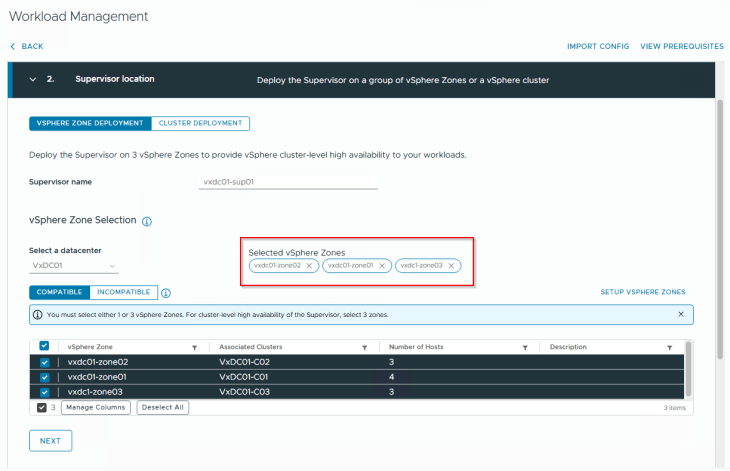The width and height of the screenshot is (730, 471).
Task: Dismiss the zone selection info banner
Action: pos(681,314)
